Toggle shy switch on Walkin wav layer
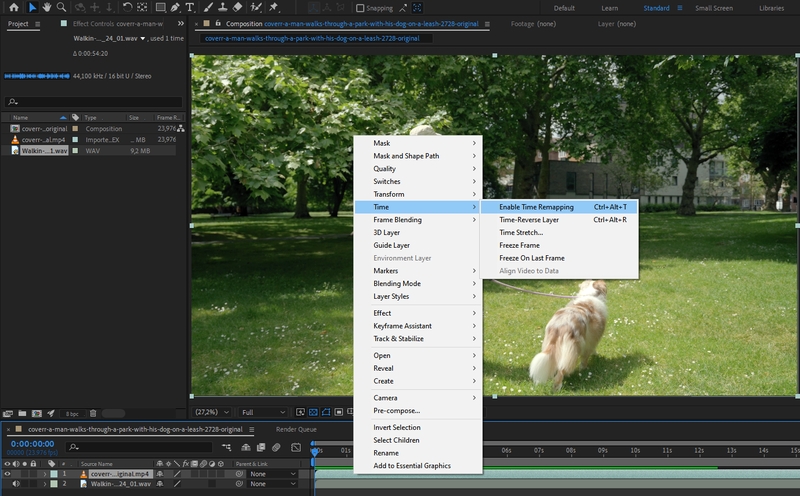 [160, 484]
